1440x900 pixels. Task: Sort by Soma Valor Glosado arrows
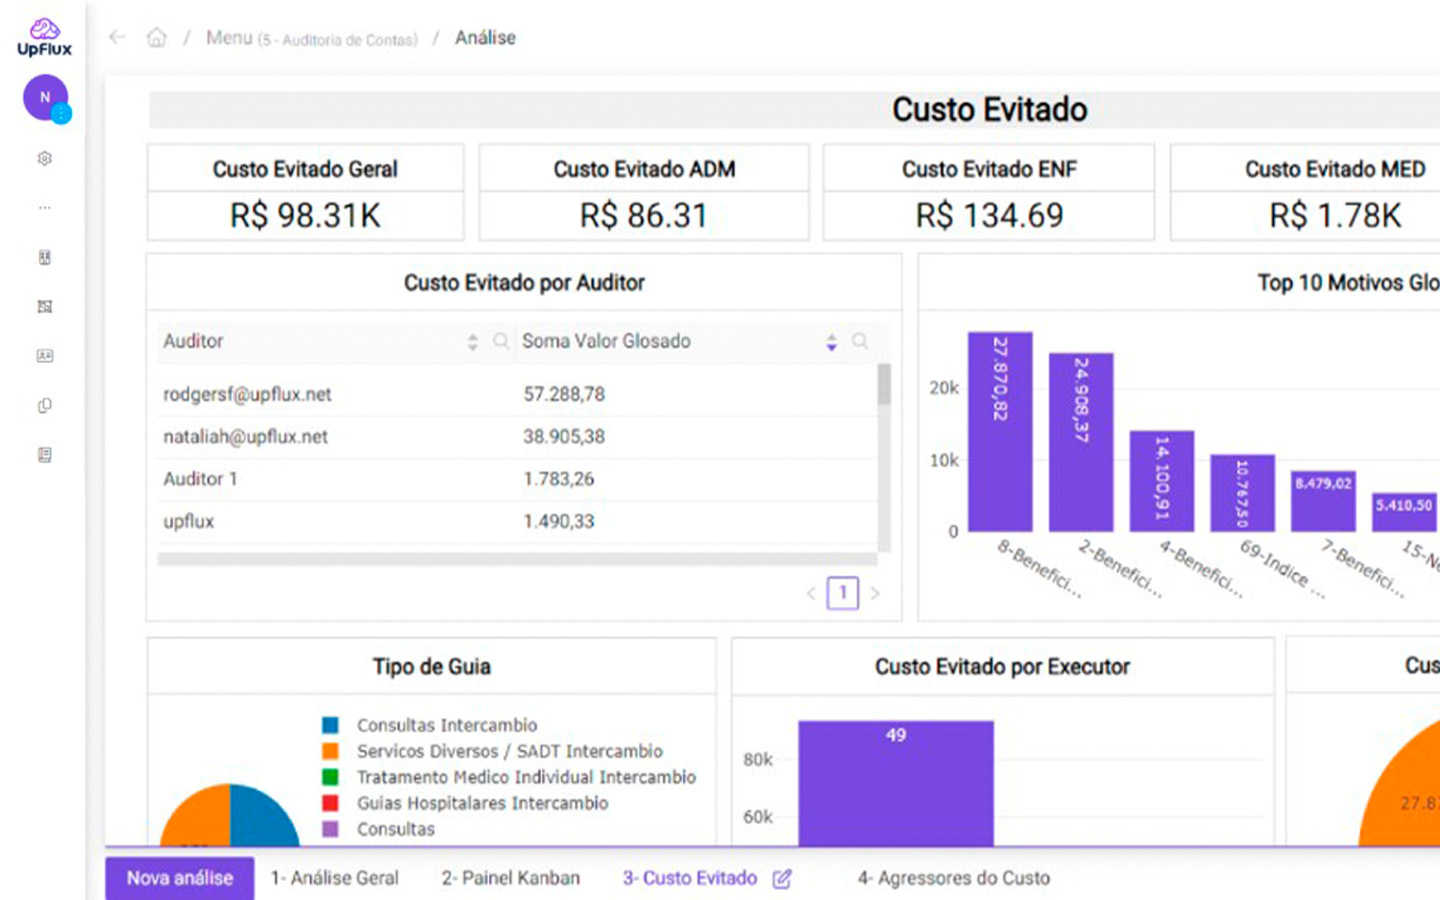(x=831, y=342)
